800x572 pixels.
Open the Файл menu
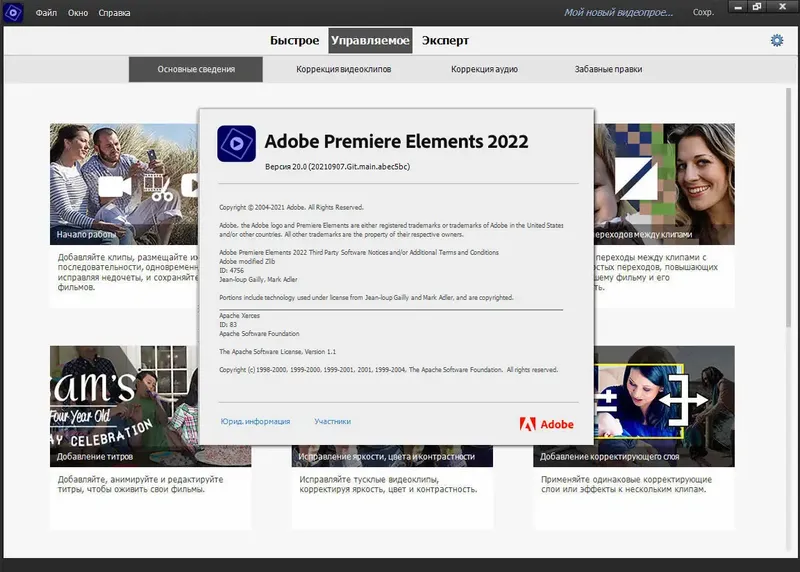click(46, 13)
